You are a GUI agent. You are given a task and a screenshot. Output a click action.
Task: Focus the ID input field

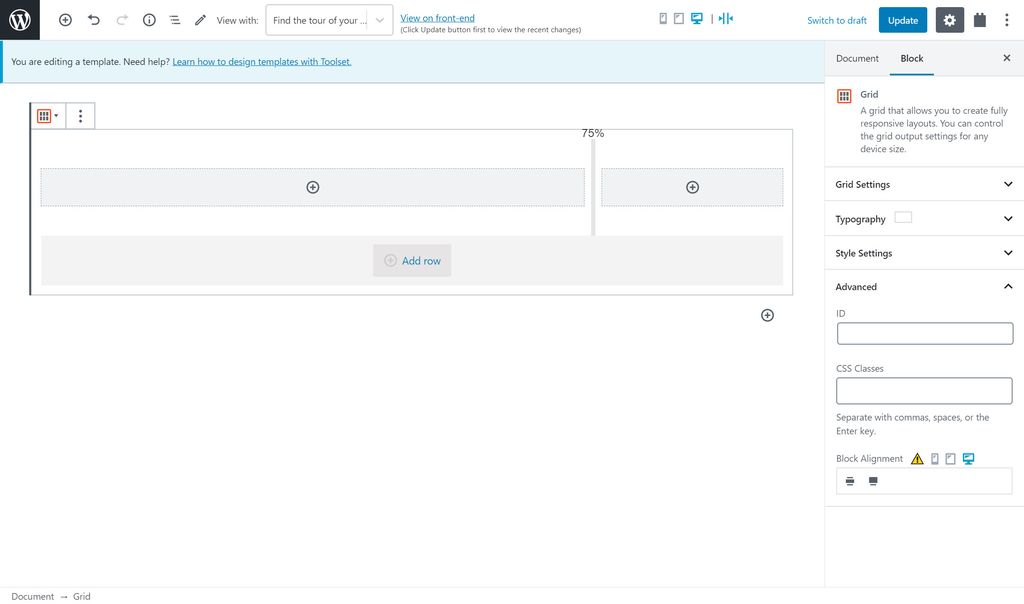925,334
